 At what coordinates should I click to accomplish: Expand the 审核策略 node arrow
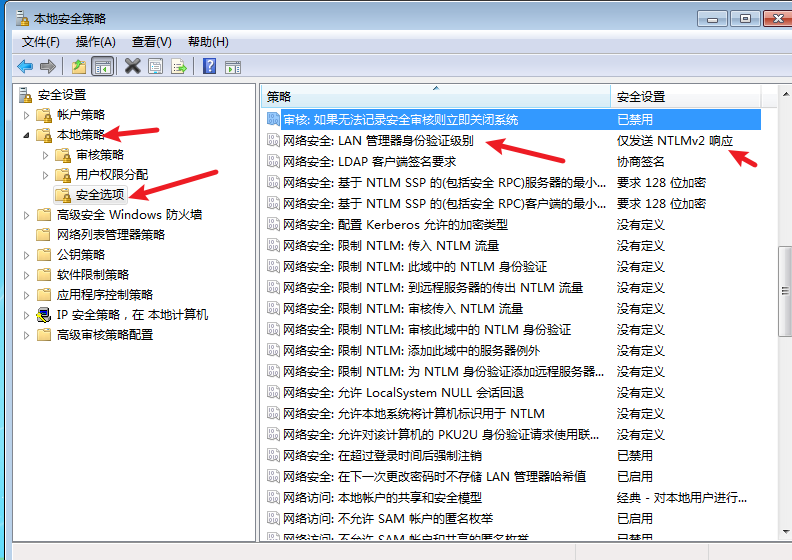45,155
